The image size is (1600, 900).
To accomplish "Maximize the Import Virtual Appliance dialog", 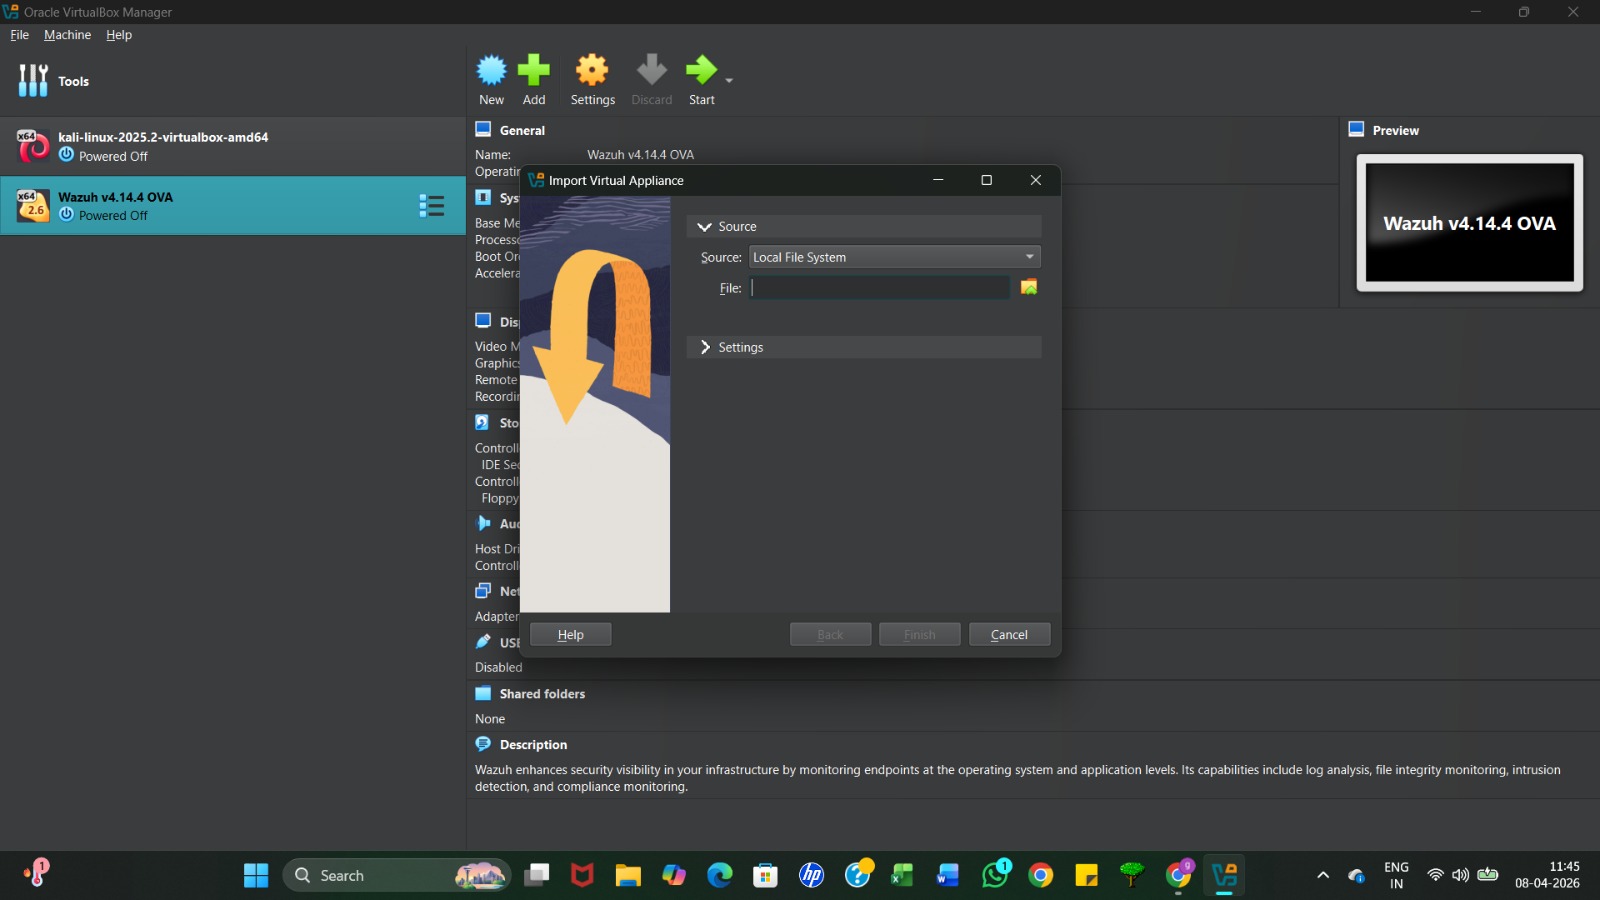I will point(987,180).
